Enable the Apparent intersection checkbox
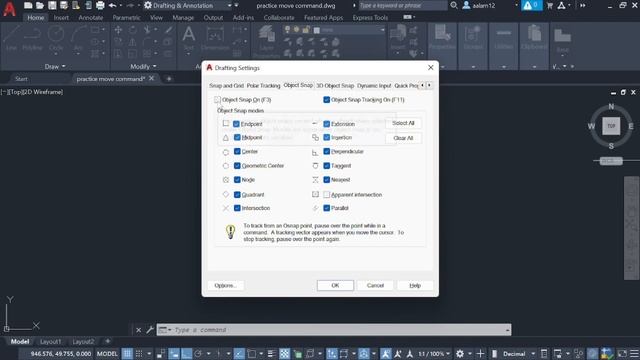640x360 pixels. pos(327,195)
